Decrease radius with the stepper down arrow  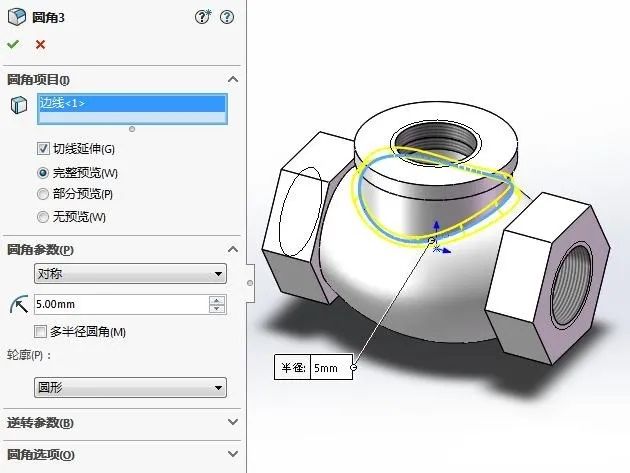tap(217, 309)
